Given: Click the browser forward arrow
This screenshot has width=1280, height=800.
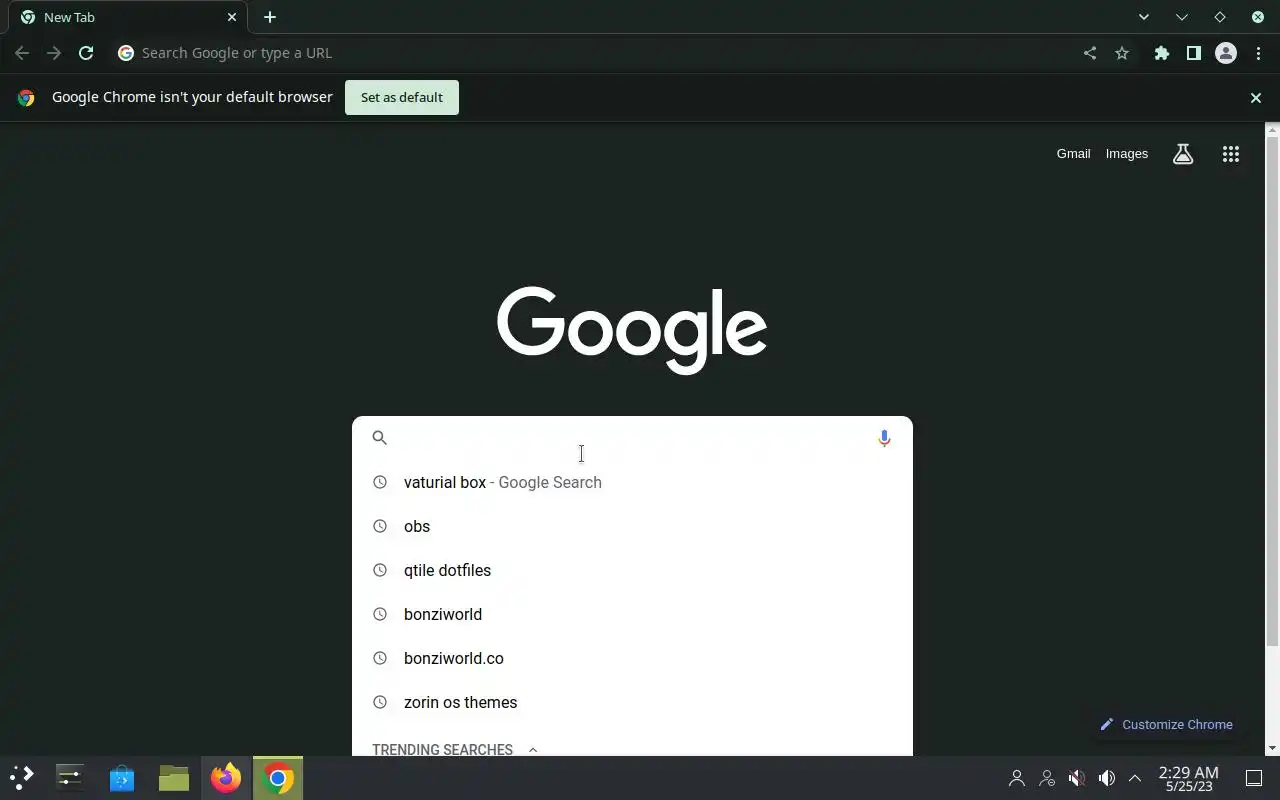Looking at the screenshot, I should (x=54, y=53).
